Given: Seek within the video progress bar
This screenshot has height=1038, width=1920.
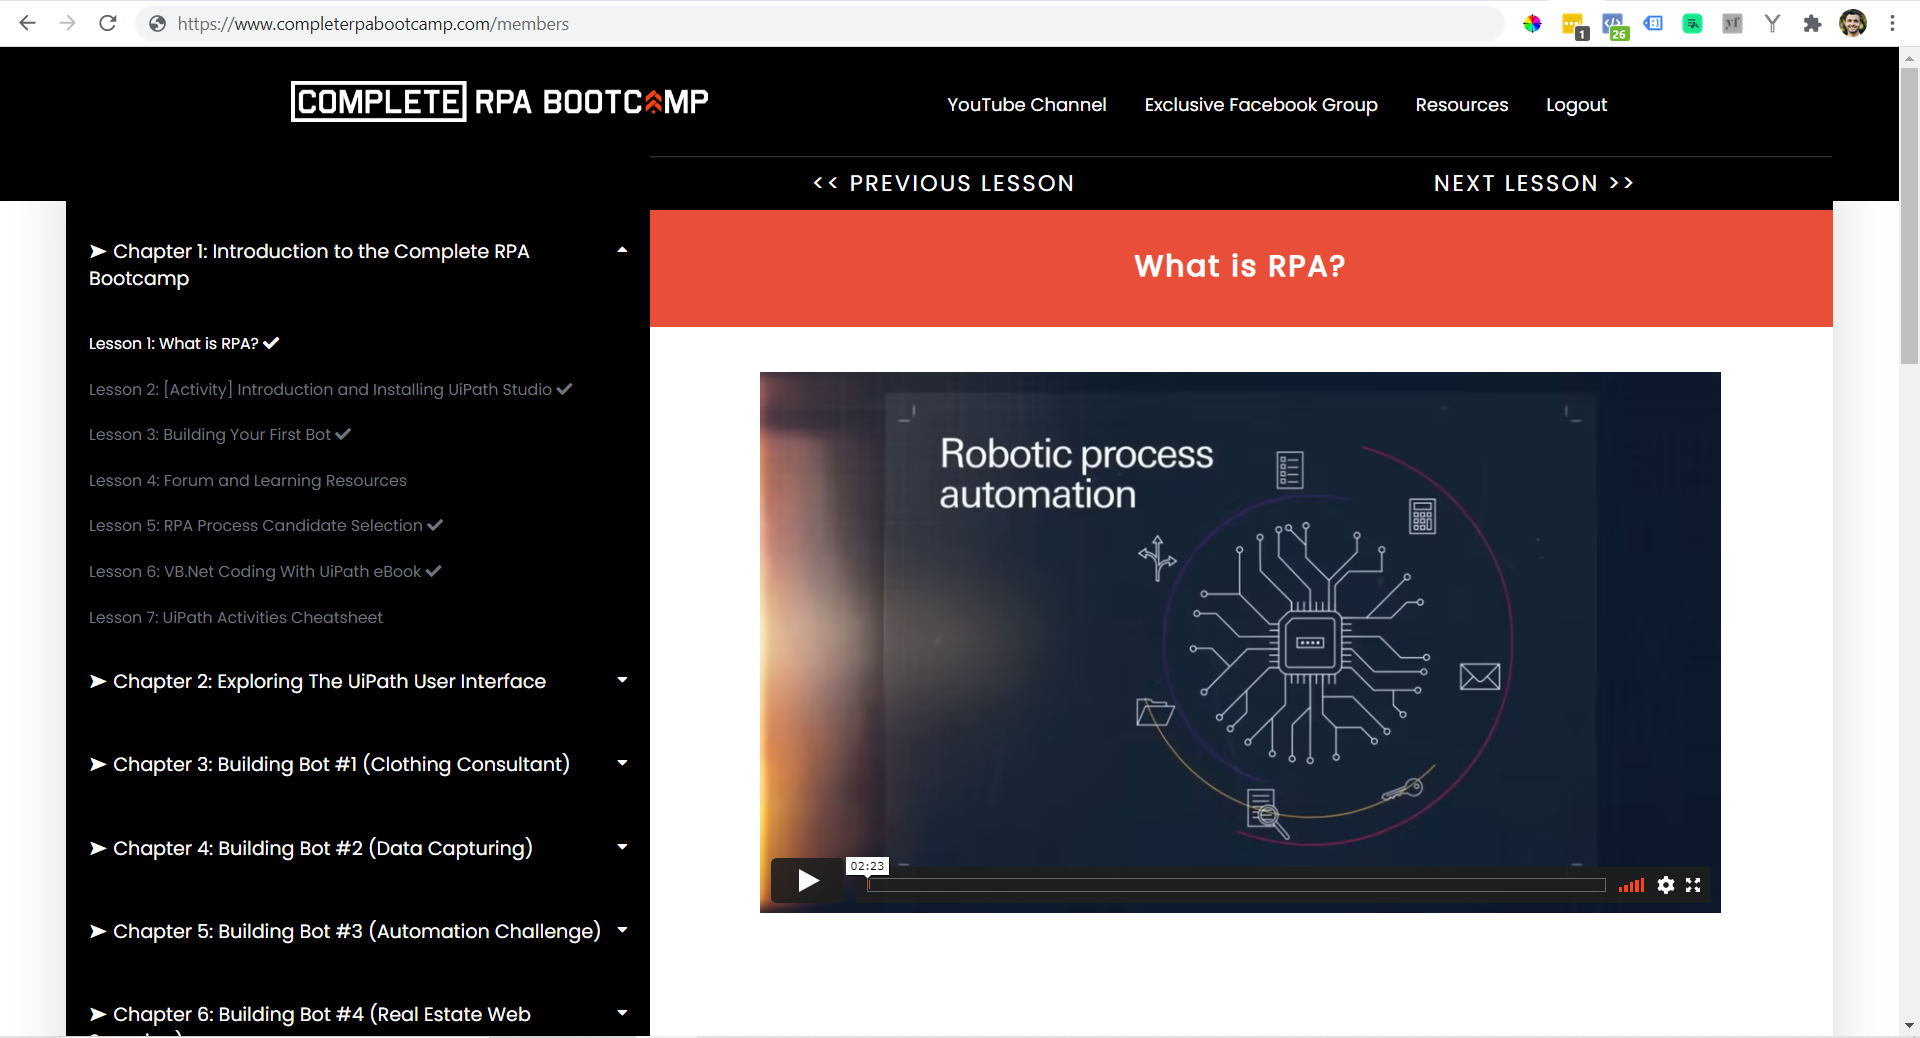Looking at the screenshot, I should [x=1236, y=885].
